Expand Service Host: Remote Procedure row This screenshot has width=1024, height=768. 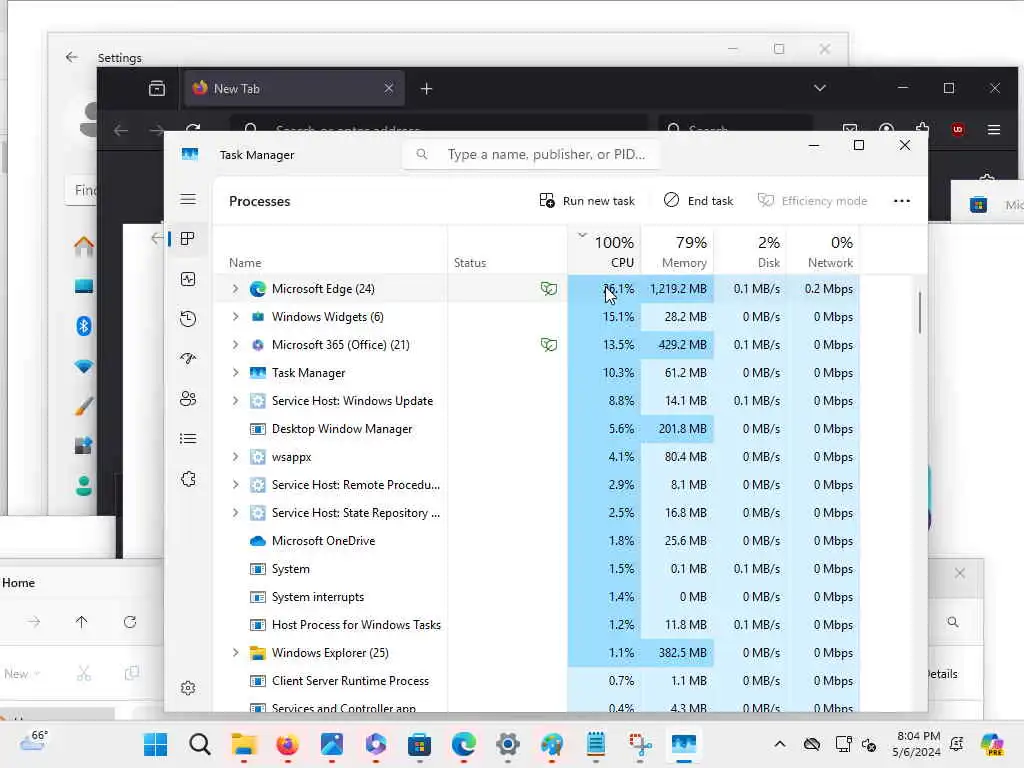pyautogui.click(x=236, y=485)
